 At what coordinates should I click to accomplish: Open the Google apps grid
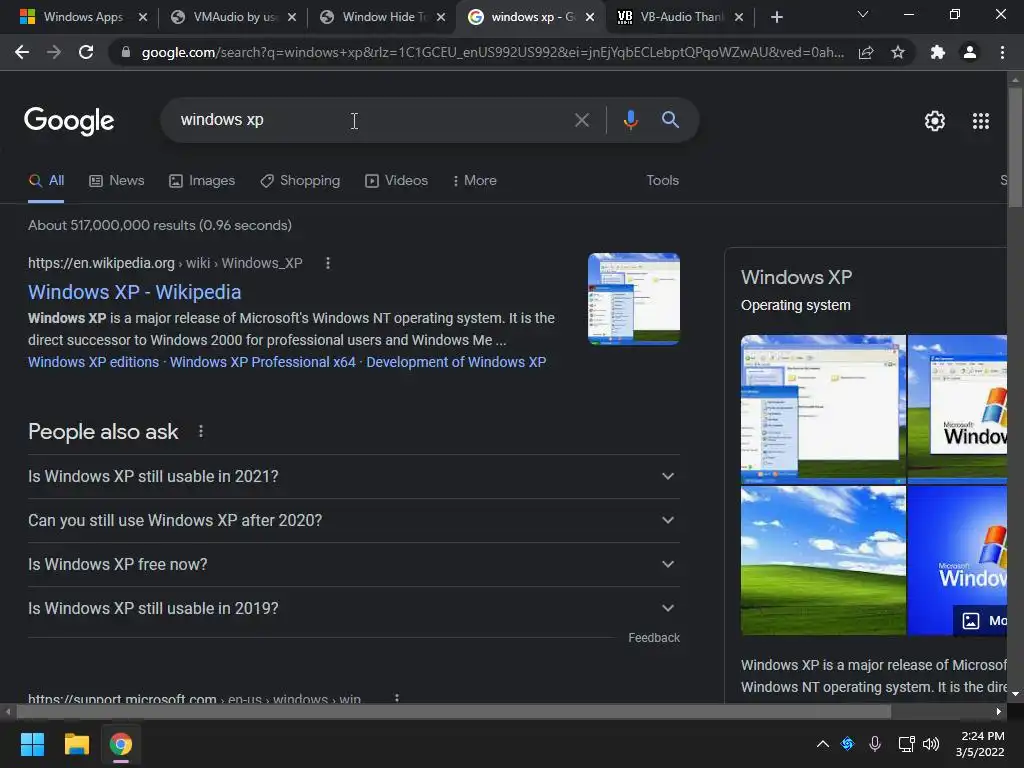[x=981, y=121]
